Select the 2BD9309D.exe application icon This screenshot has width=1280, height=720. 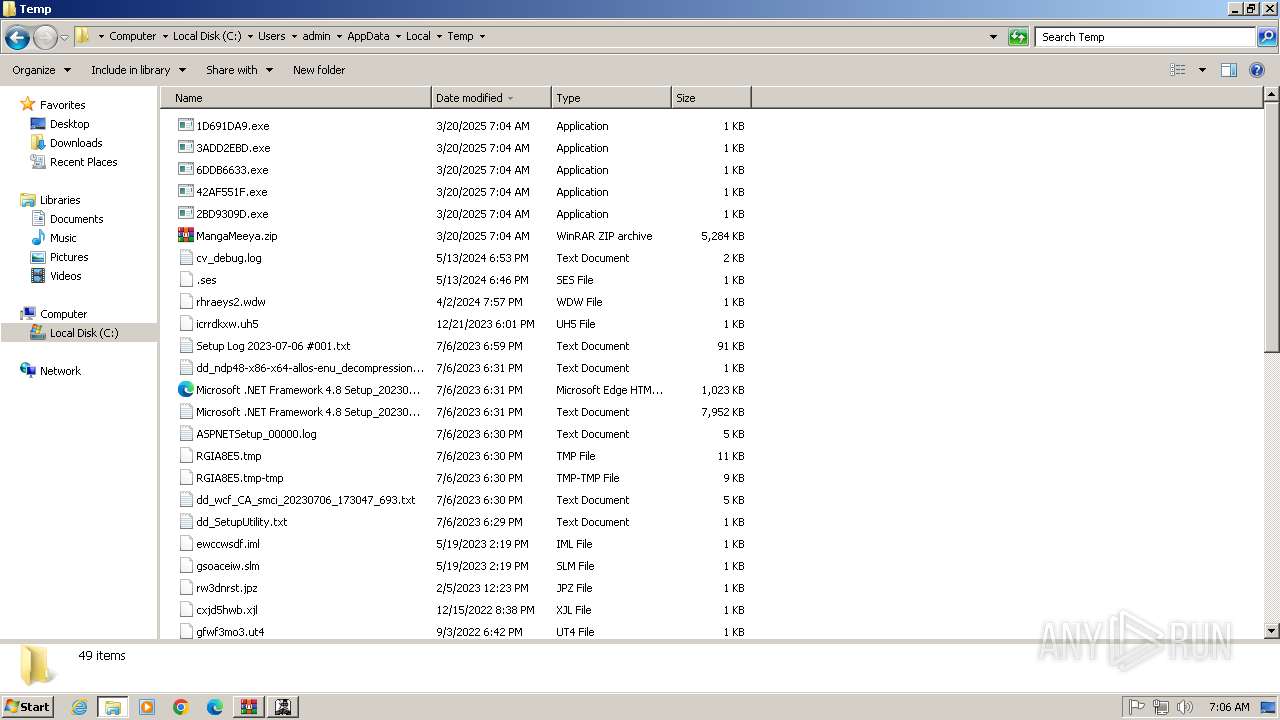pyautogui.click(x=186, y=214)
